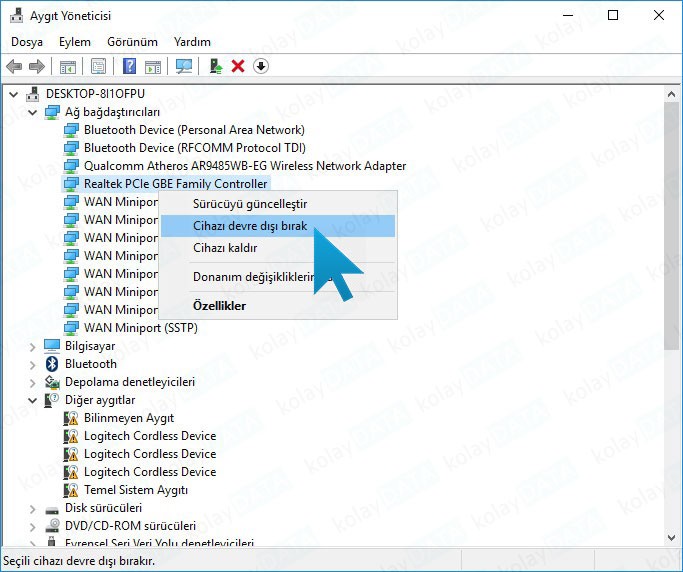This screenshot has width=683, height=572.
Task: Minimize the Aygıt Yöneticisi window
Action: 568,16
